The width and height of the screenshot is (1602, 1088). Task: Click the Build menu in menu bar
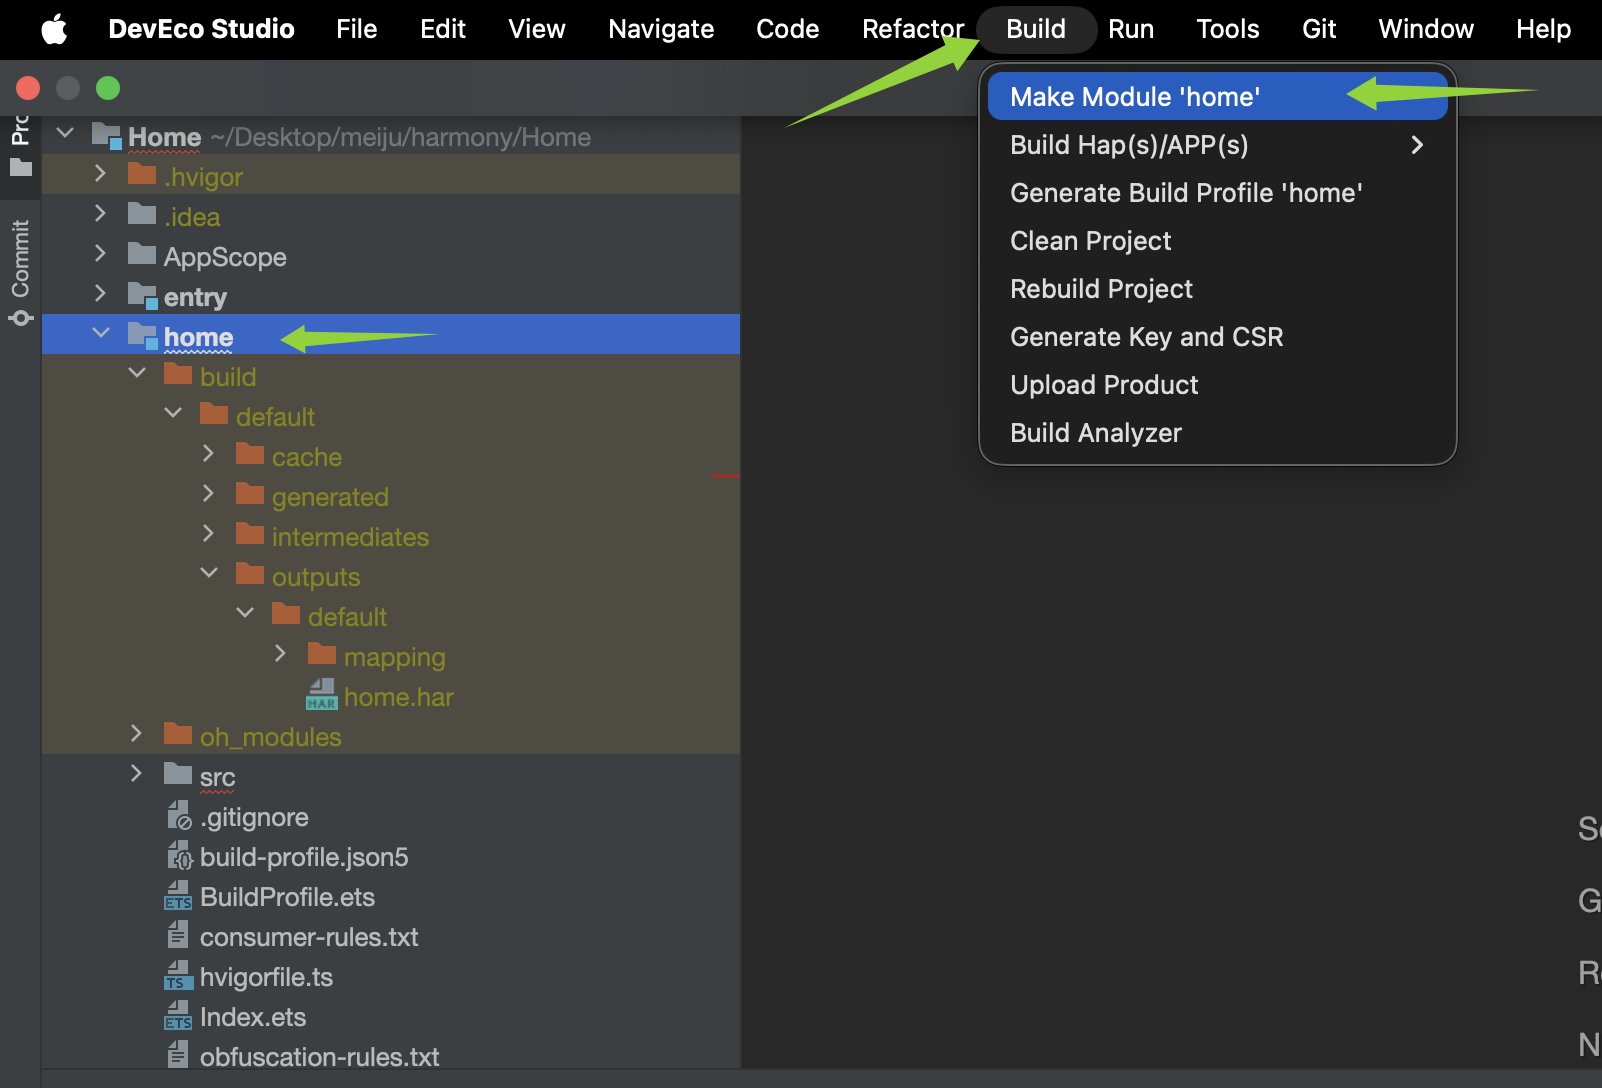click(x=1036, y=29)
